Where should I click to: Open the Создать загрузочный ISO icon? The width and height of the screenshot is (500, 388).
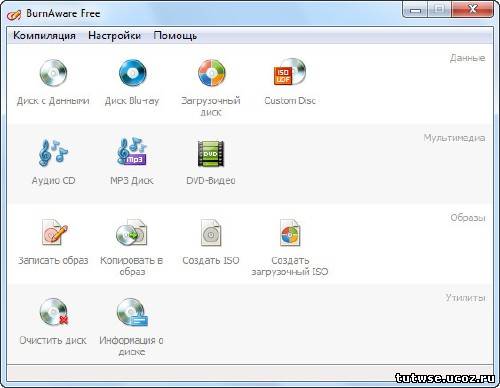(290, 232)
